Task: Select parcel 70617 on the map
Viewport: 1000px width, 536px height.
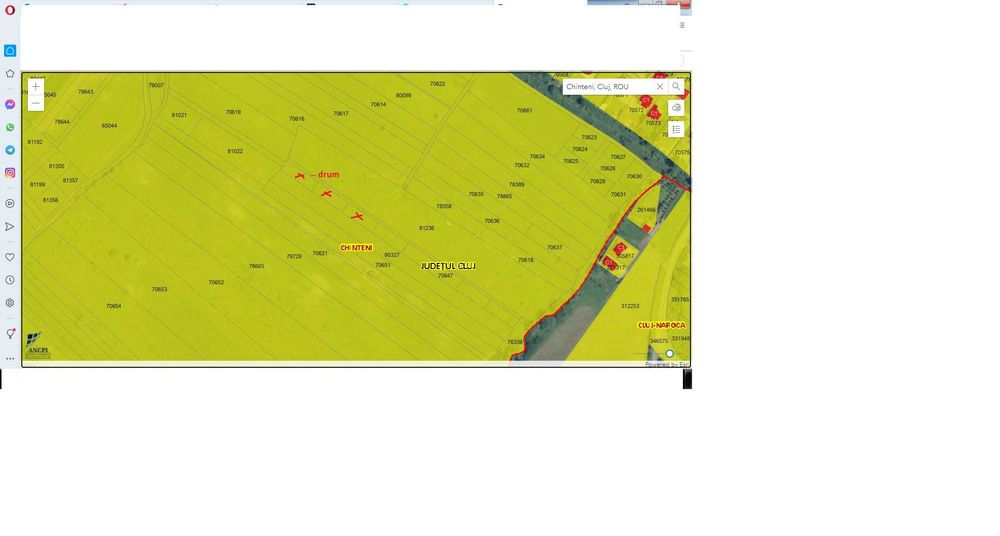Action: (341, 114)
